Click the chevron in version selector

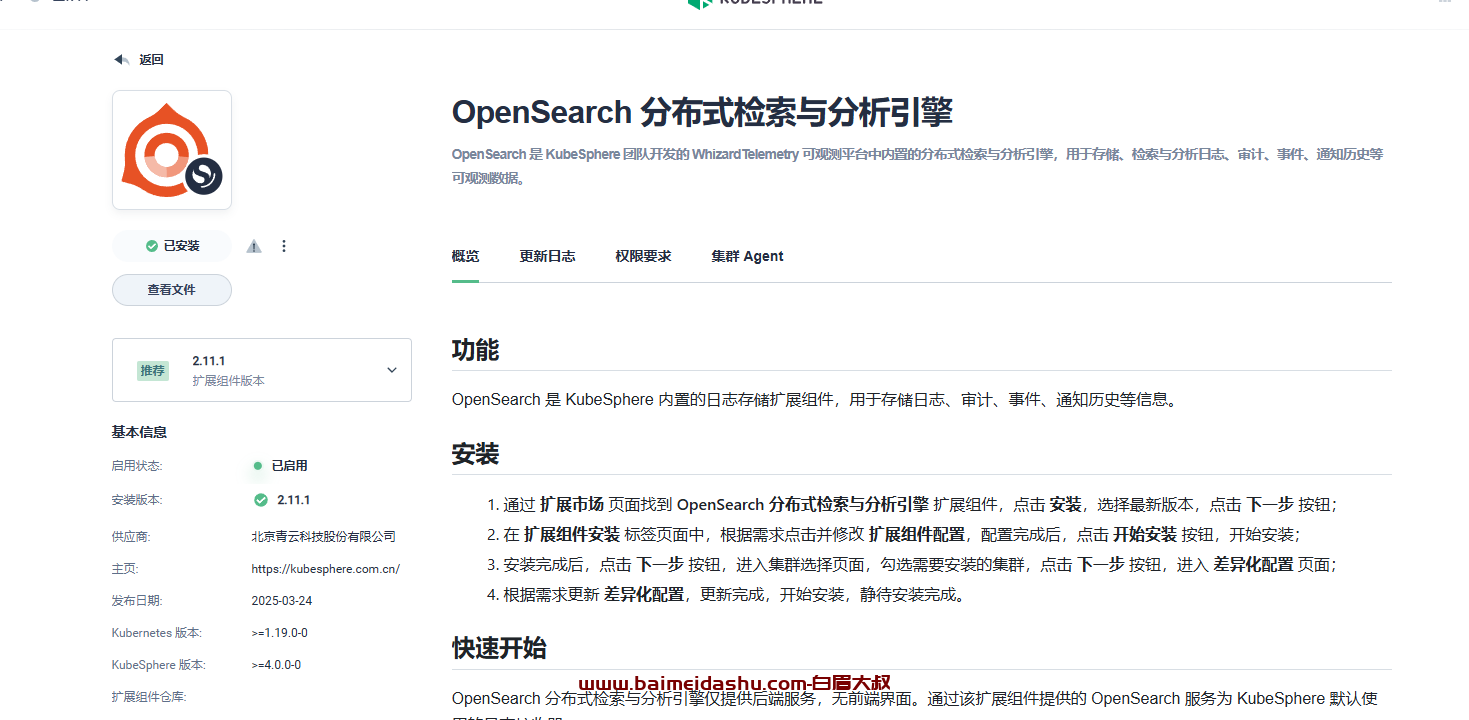click(x=392, y=370)
